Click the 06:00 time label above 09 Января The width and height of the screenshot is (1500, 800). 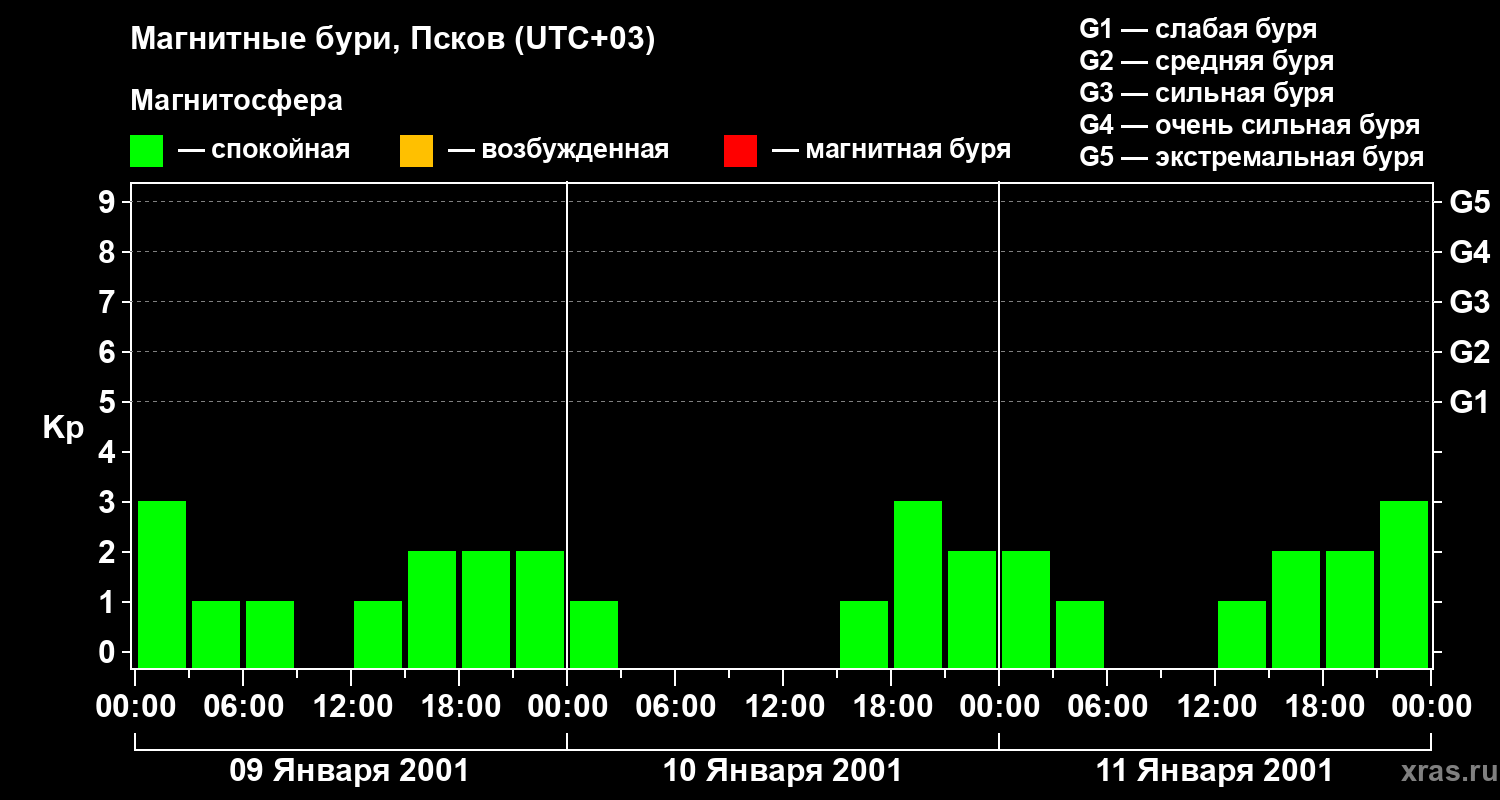point(243,707)
